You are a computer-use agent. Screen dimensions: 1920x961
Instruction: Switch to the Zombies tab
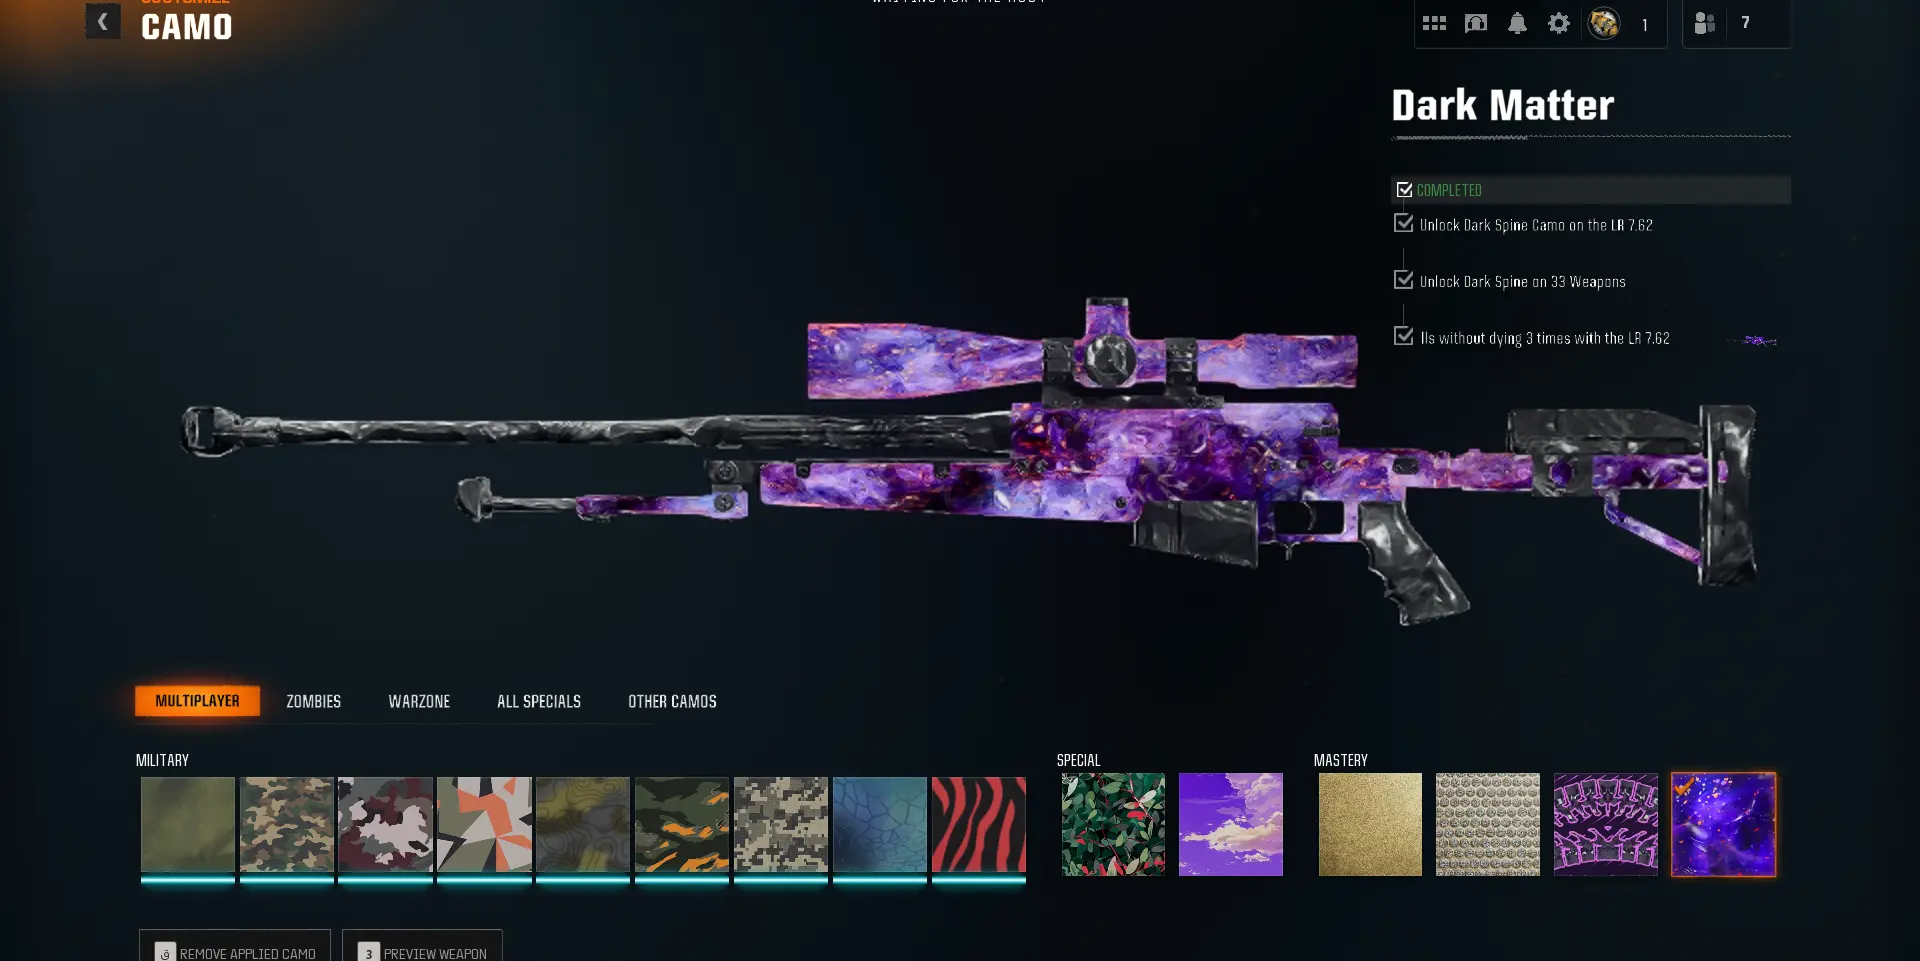[x=313, y=701]
